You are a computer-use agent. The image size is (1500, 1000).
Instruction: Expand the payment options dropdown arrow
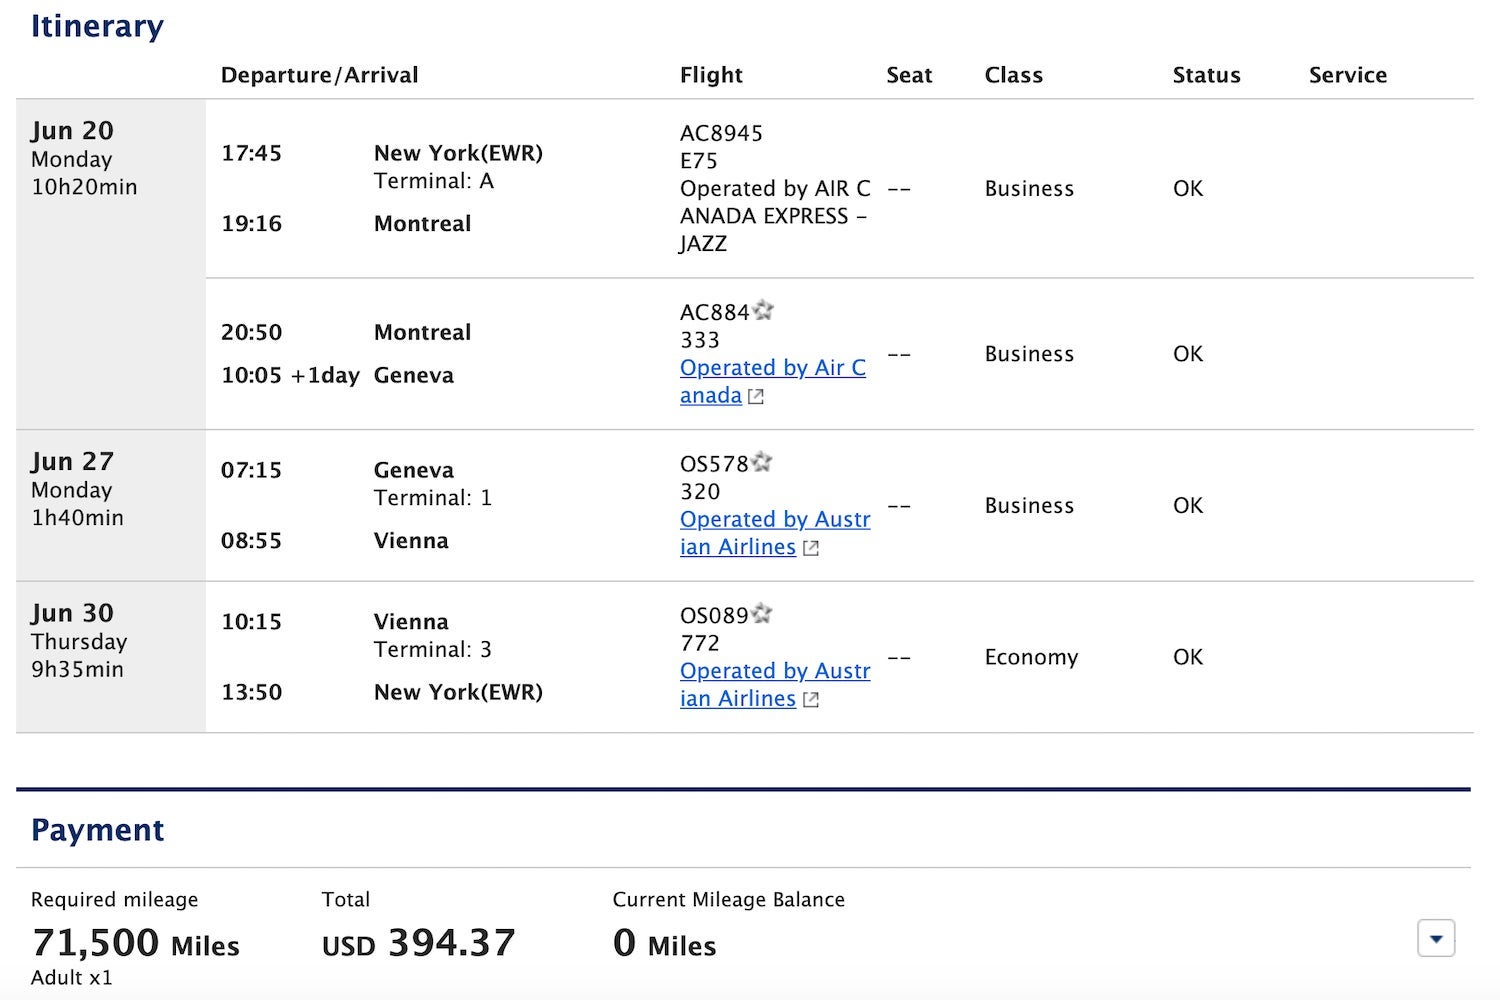[x=1435, y=938]
